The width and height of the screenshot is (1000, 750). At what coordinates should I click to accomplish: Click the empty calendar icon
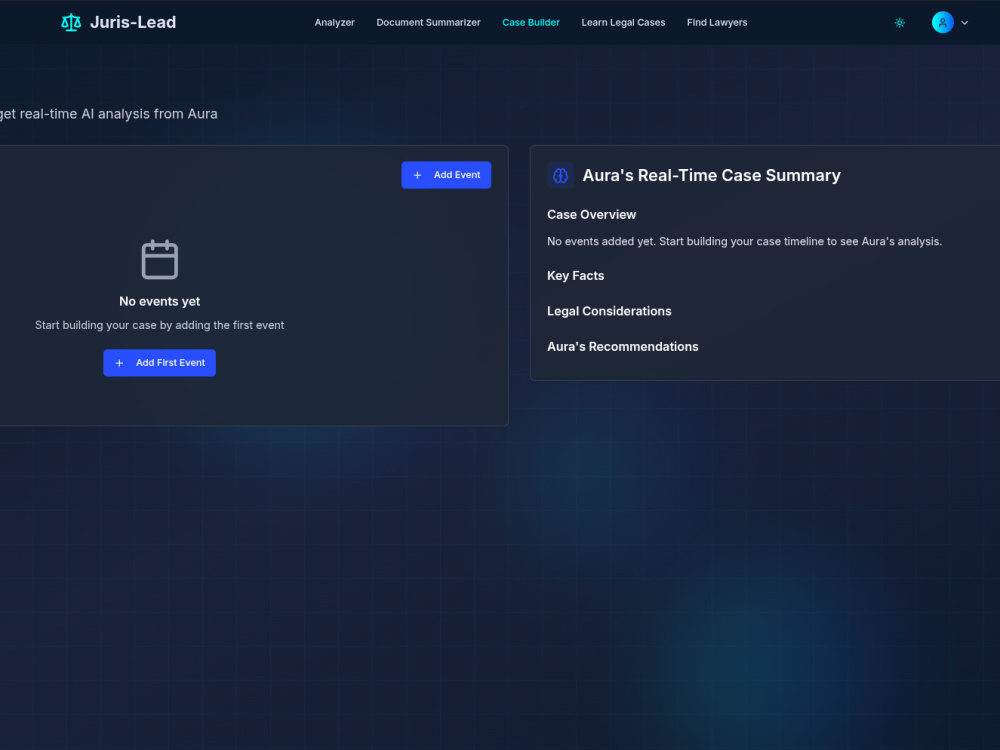point(159,260)
